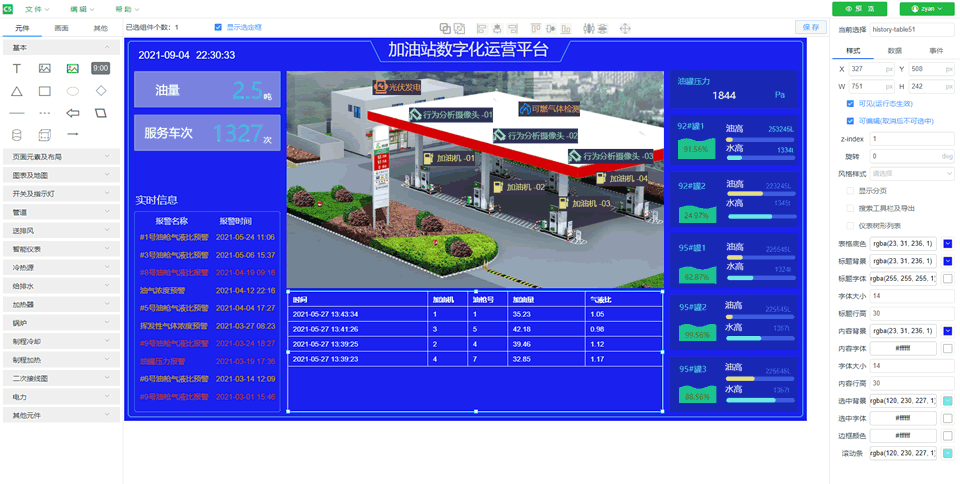
Task: Click the 当前选择 history-table51 field
Action: [912, 28]
